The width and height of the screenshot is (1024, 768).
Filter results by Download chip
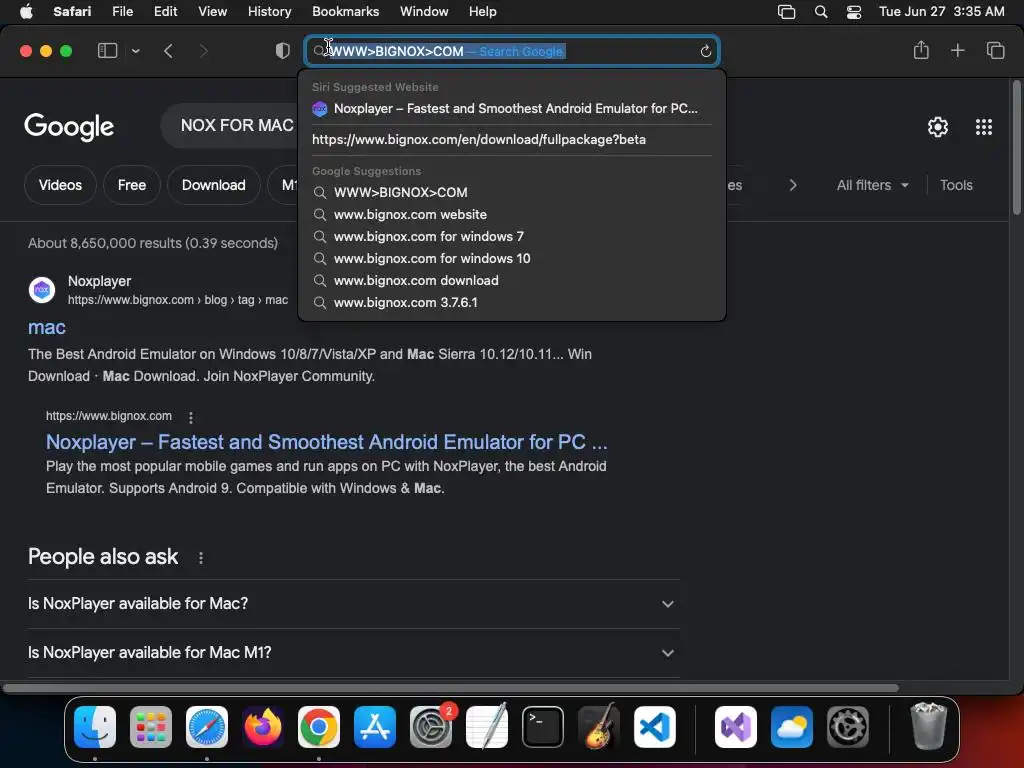(x=214, y=185)
